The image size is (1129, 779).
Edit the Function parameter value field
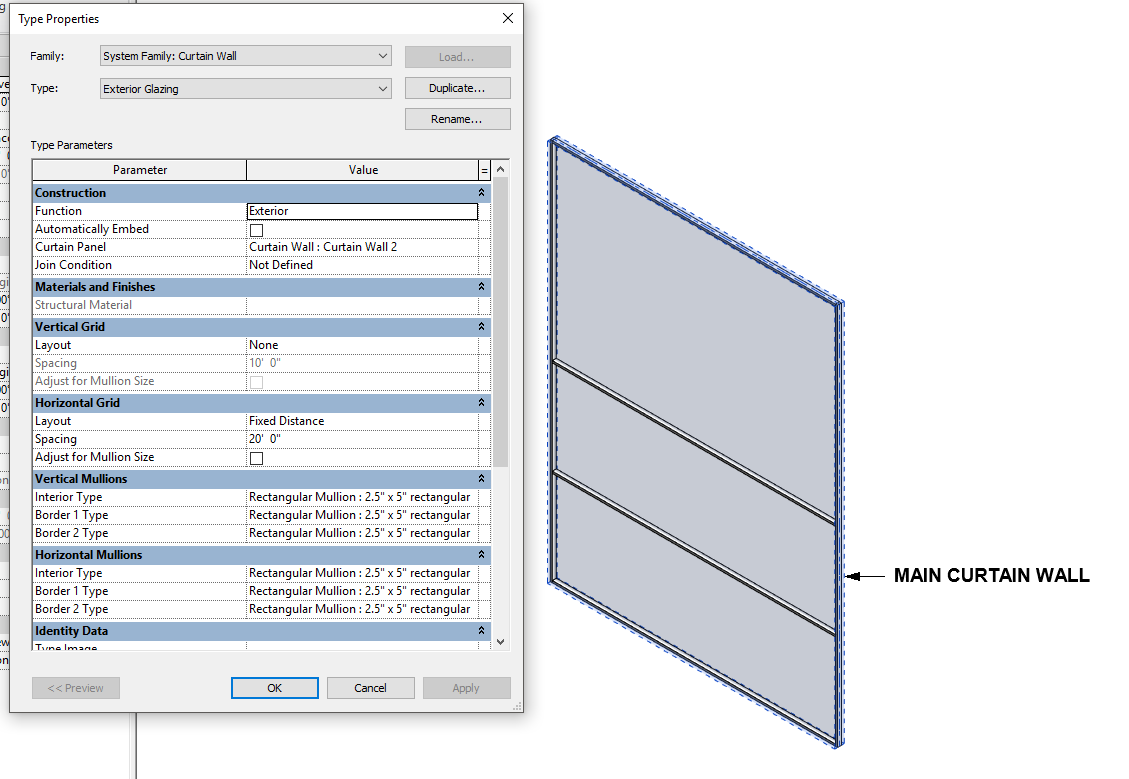tap(362, 211)
